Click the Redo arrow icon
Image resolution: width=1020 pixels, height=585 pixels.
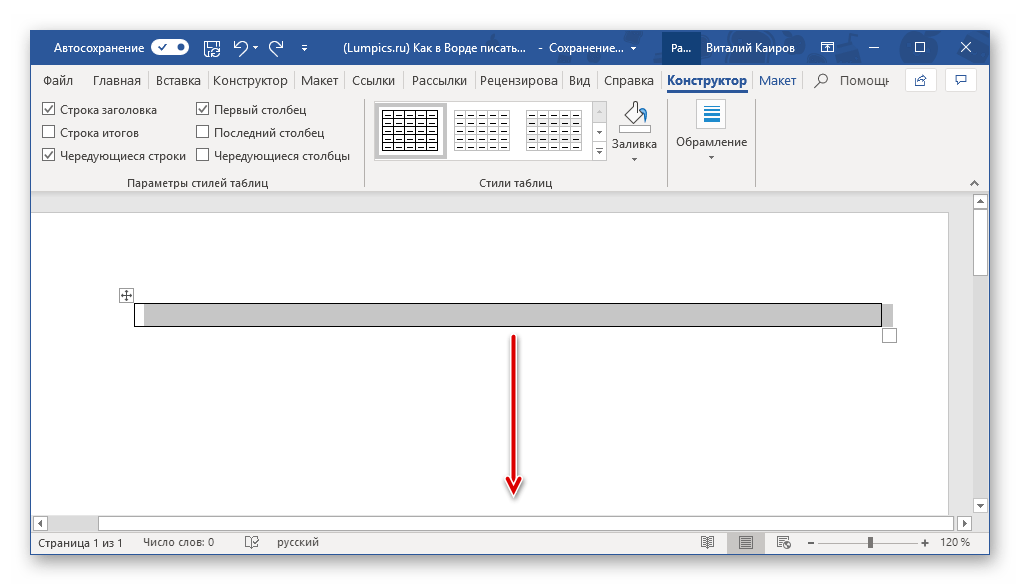click(276, 47)
